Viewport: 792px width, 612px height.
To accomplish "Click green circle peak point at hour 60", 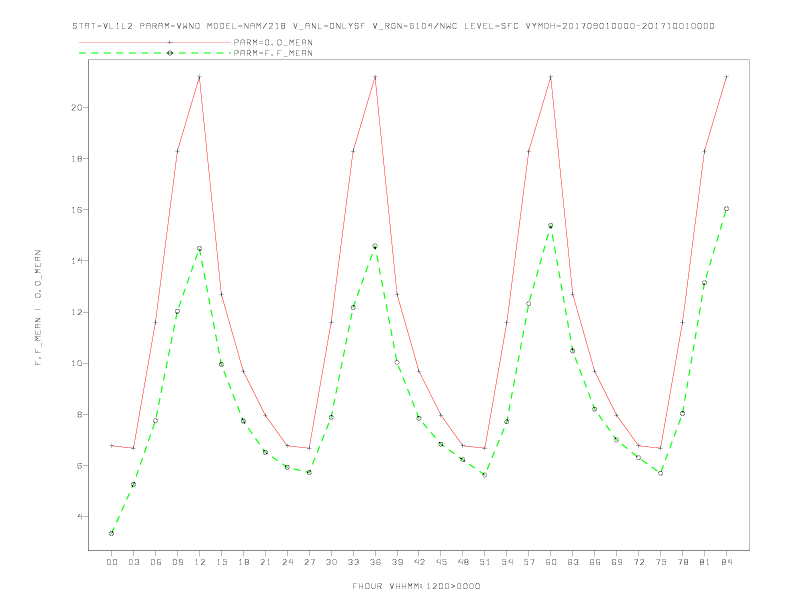I will point(551,226).
